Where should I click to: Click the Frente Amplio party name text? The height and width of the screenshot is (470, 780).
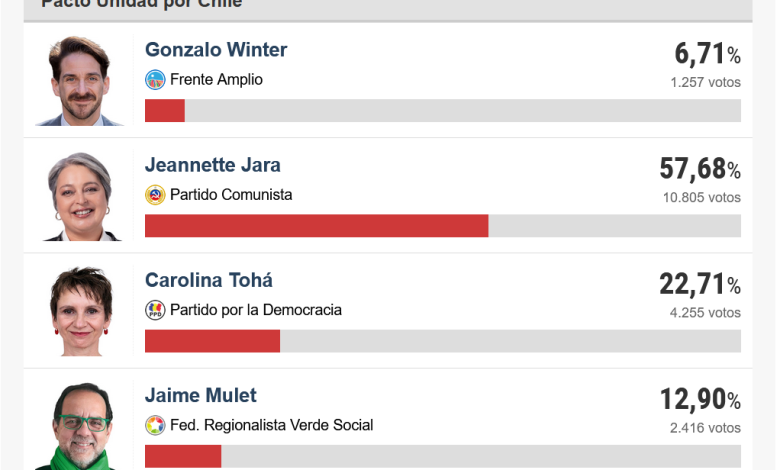tap(216, 80)
